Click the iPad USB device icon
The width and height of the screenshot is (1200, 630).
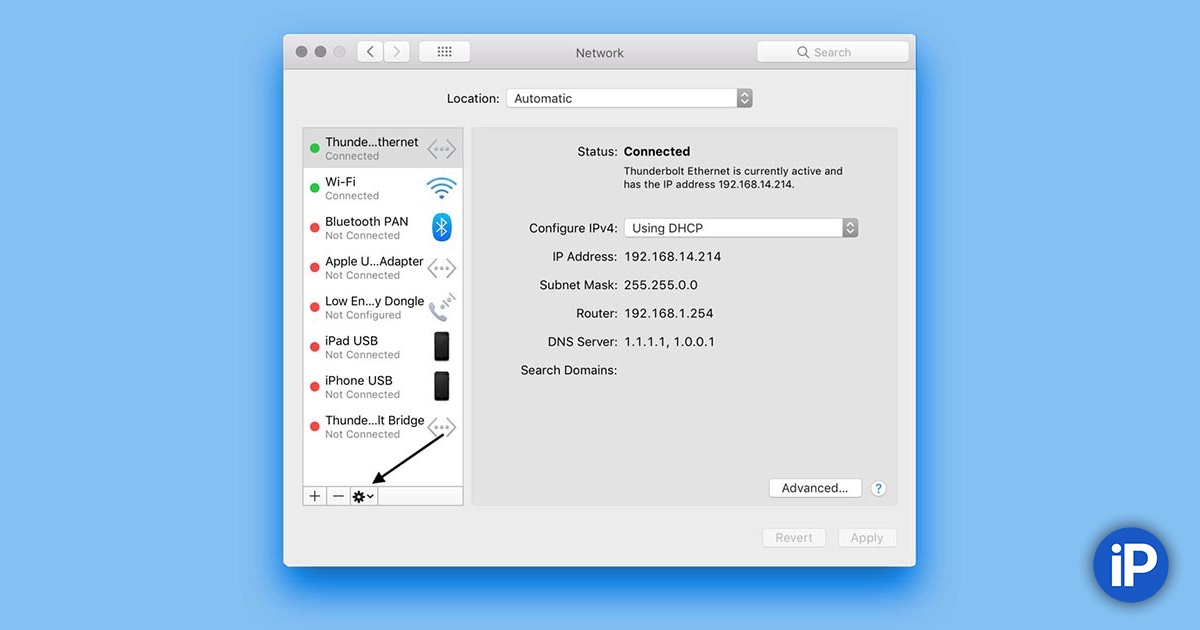pyautogui.click(x=441, y=347)
